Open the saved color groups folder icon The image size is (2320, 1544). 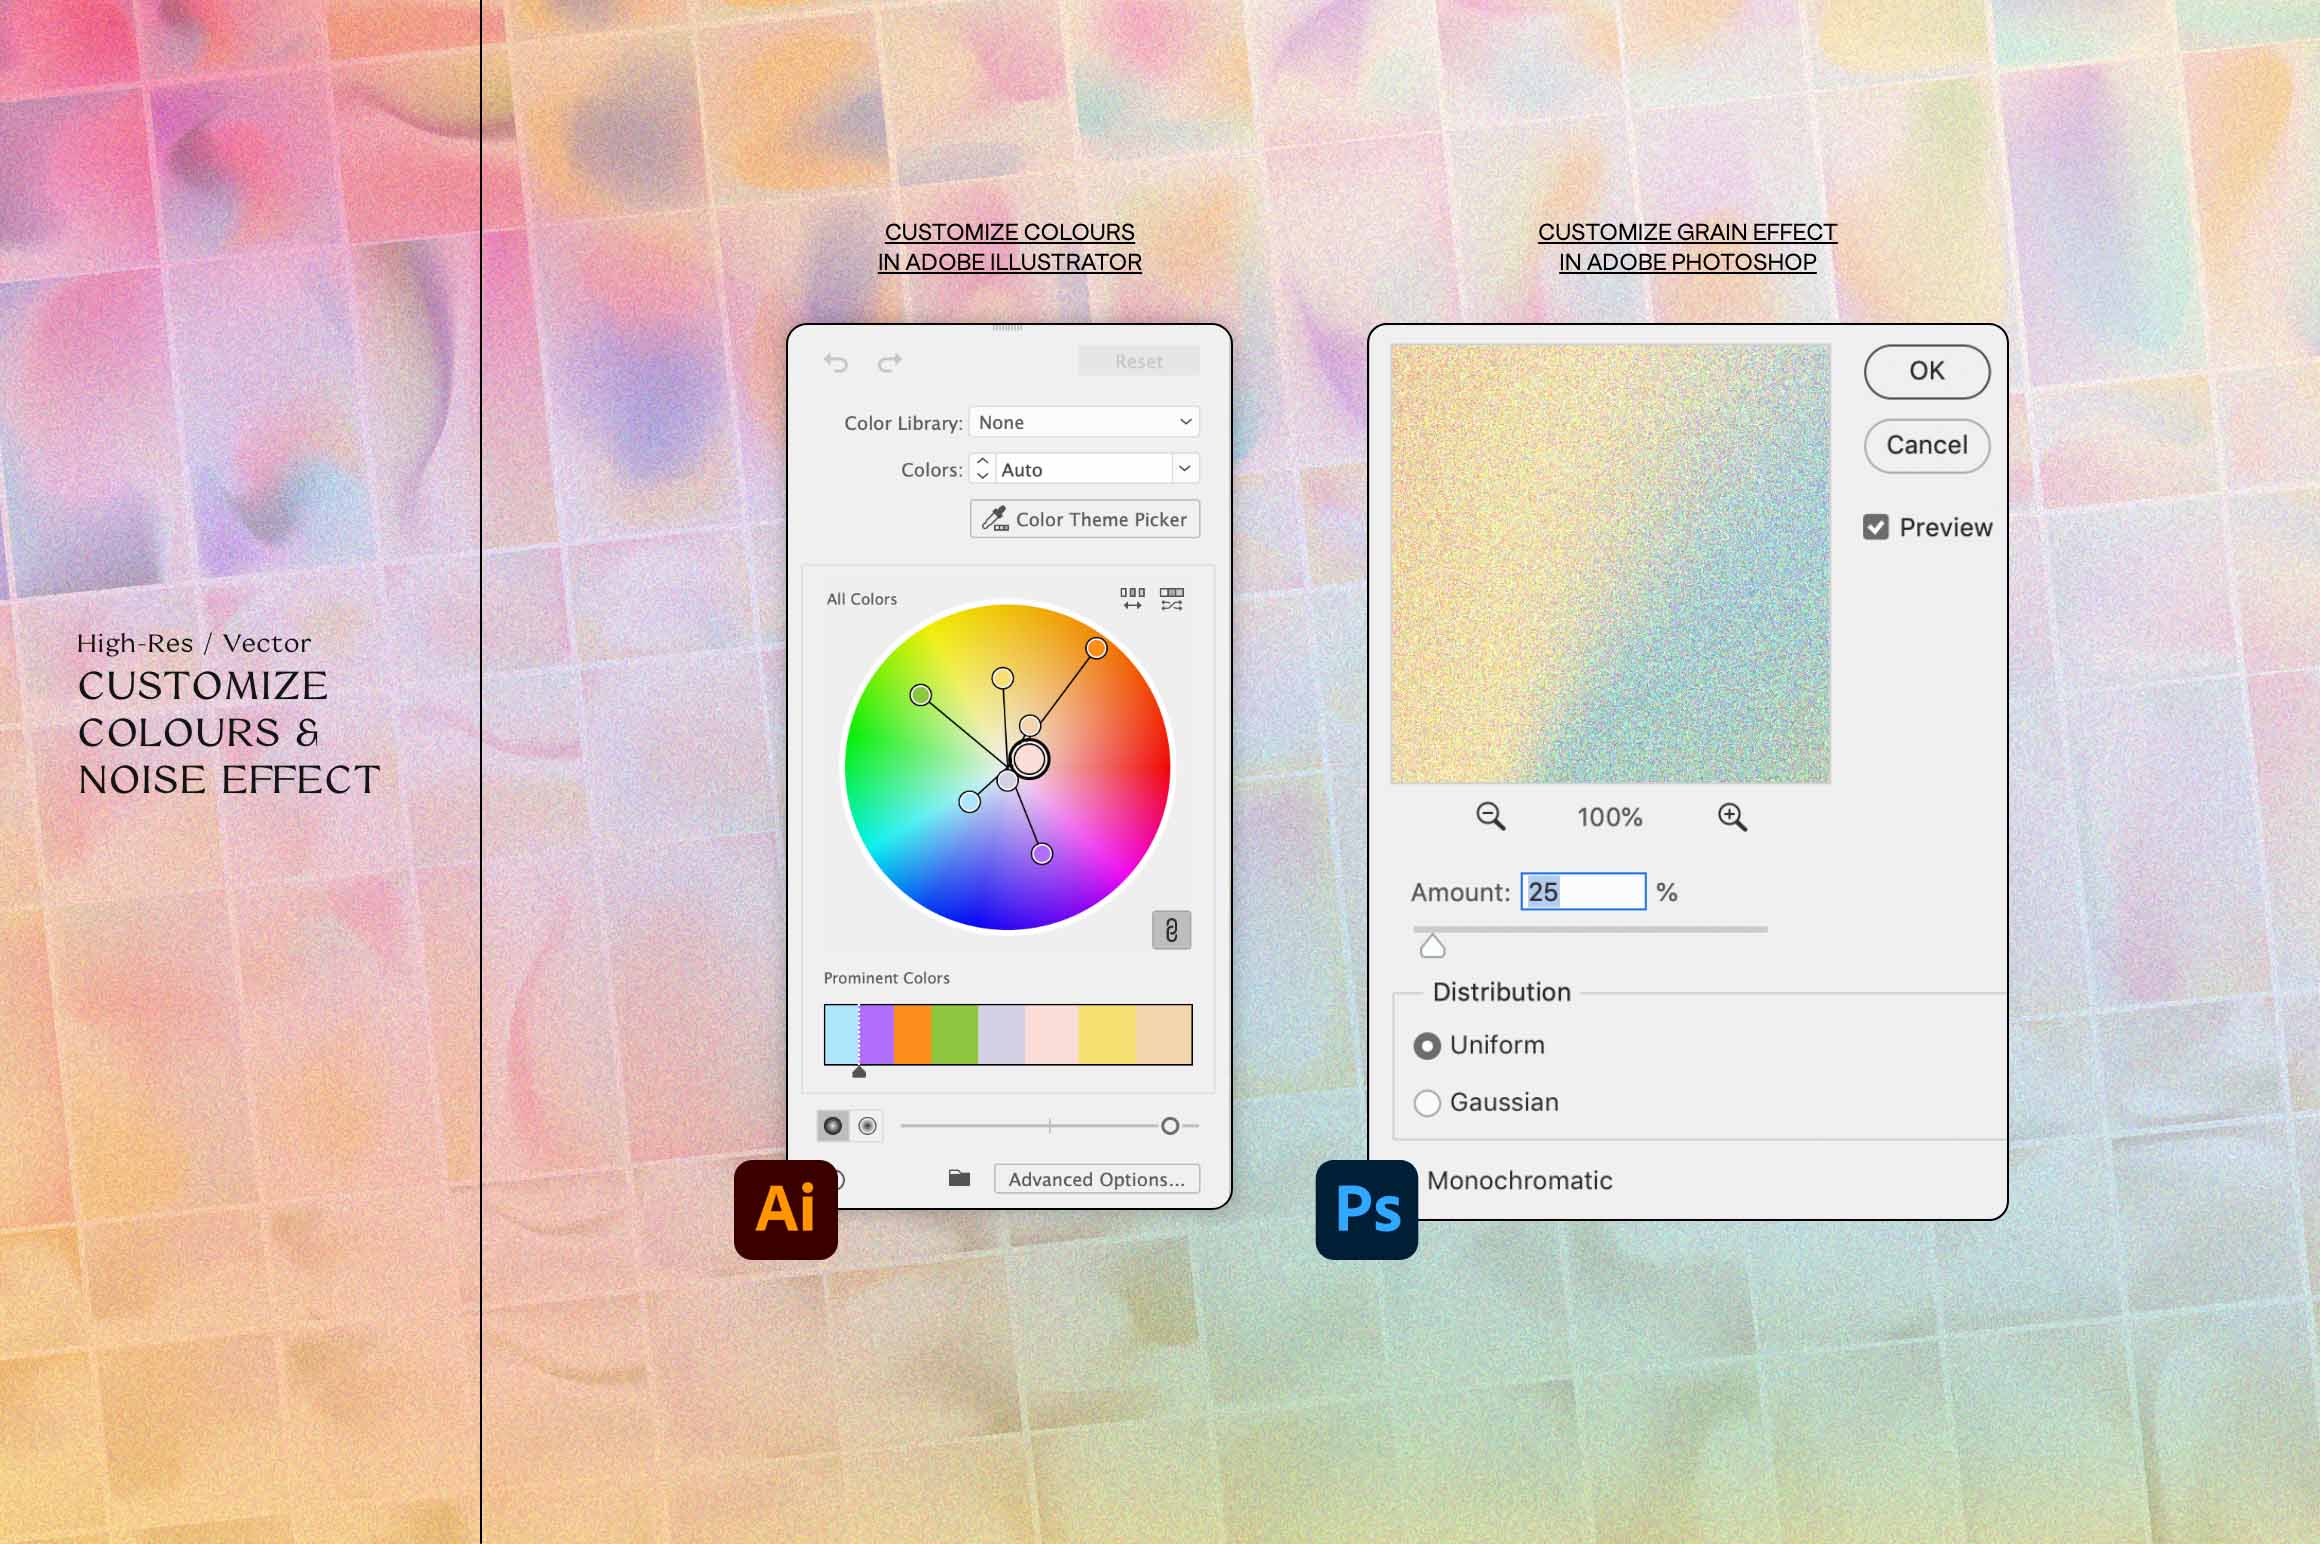(x=958, y=1178)
